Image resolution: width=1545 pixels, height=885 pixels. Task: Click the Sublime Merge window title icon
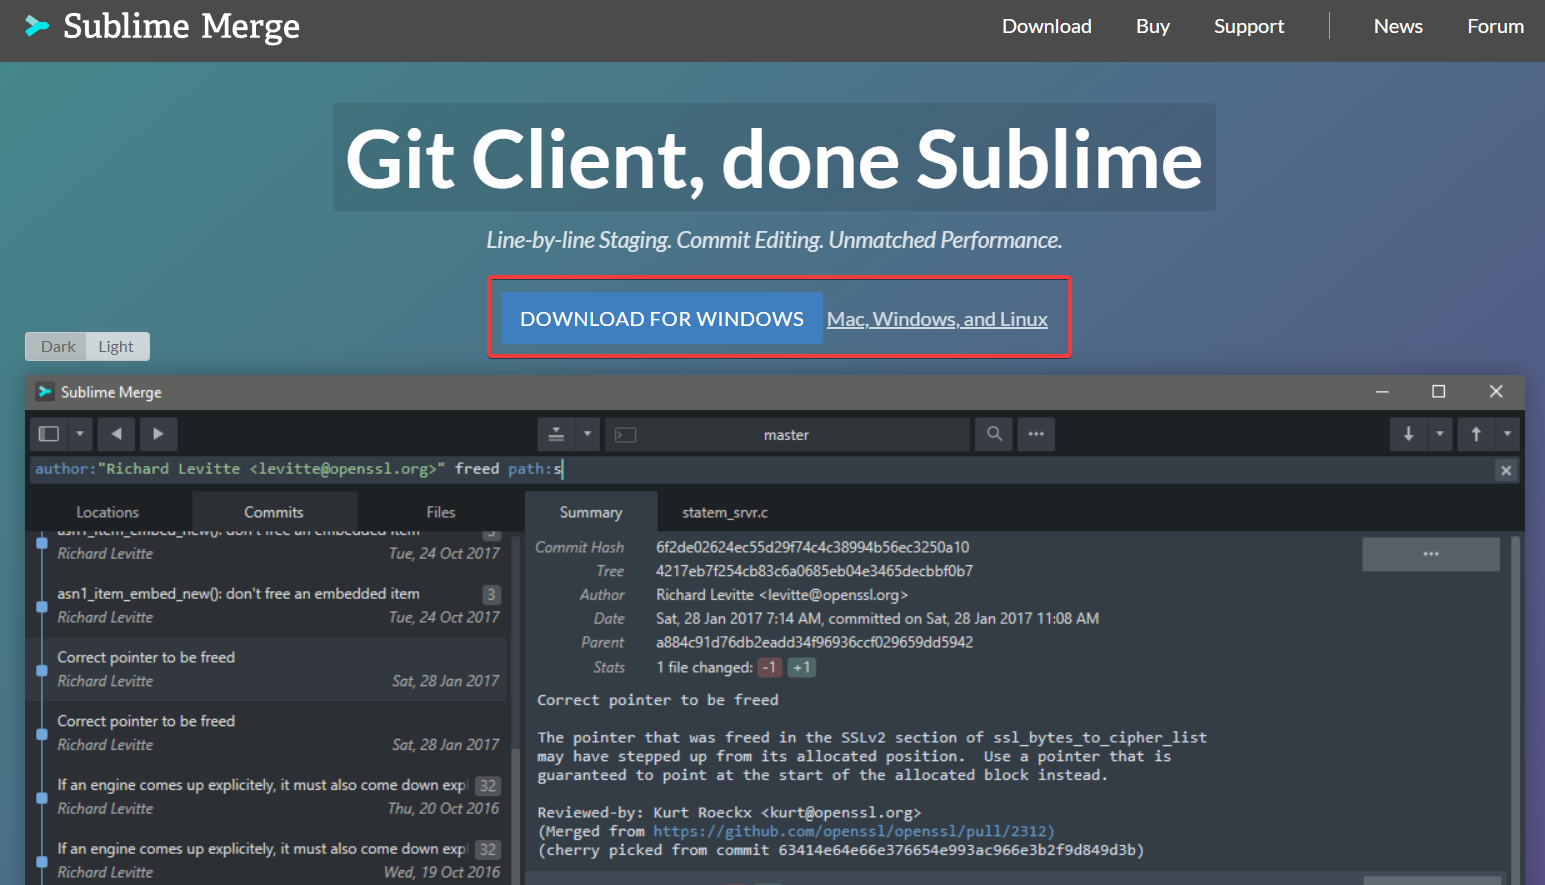pos(44,392)
